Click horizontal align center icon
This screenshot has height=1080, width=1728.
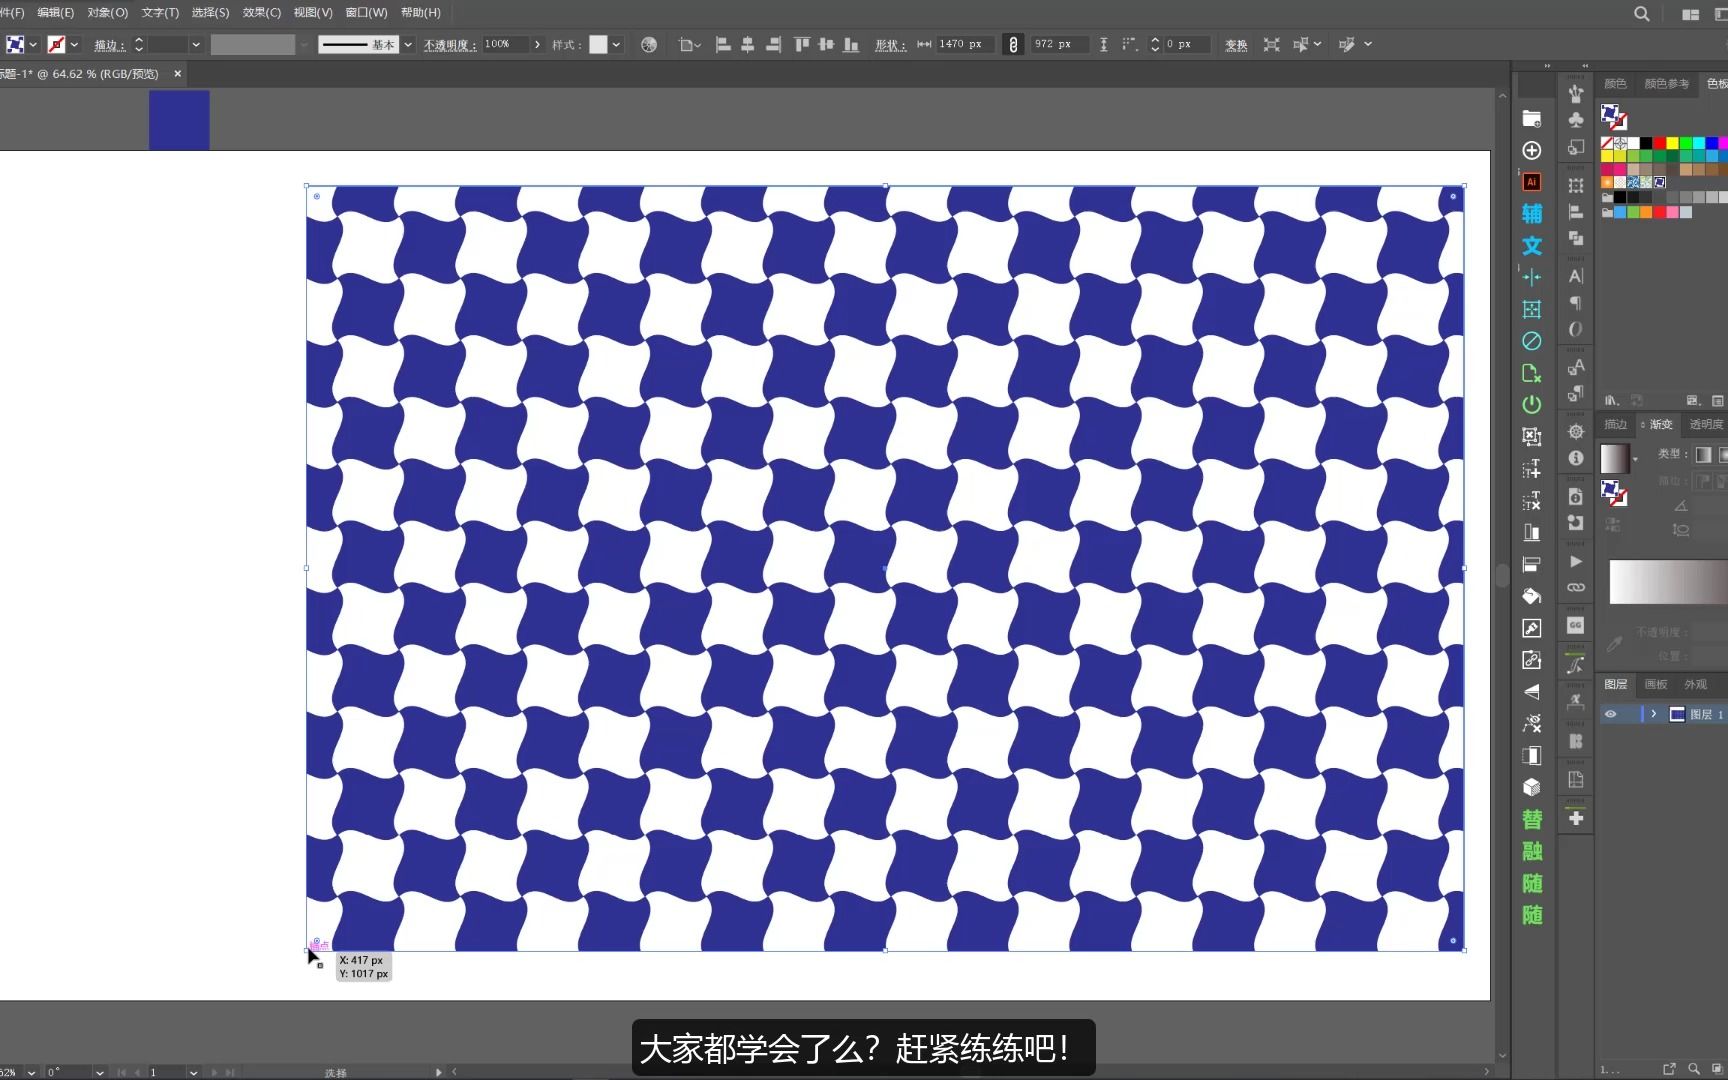(x=747, y=45)
